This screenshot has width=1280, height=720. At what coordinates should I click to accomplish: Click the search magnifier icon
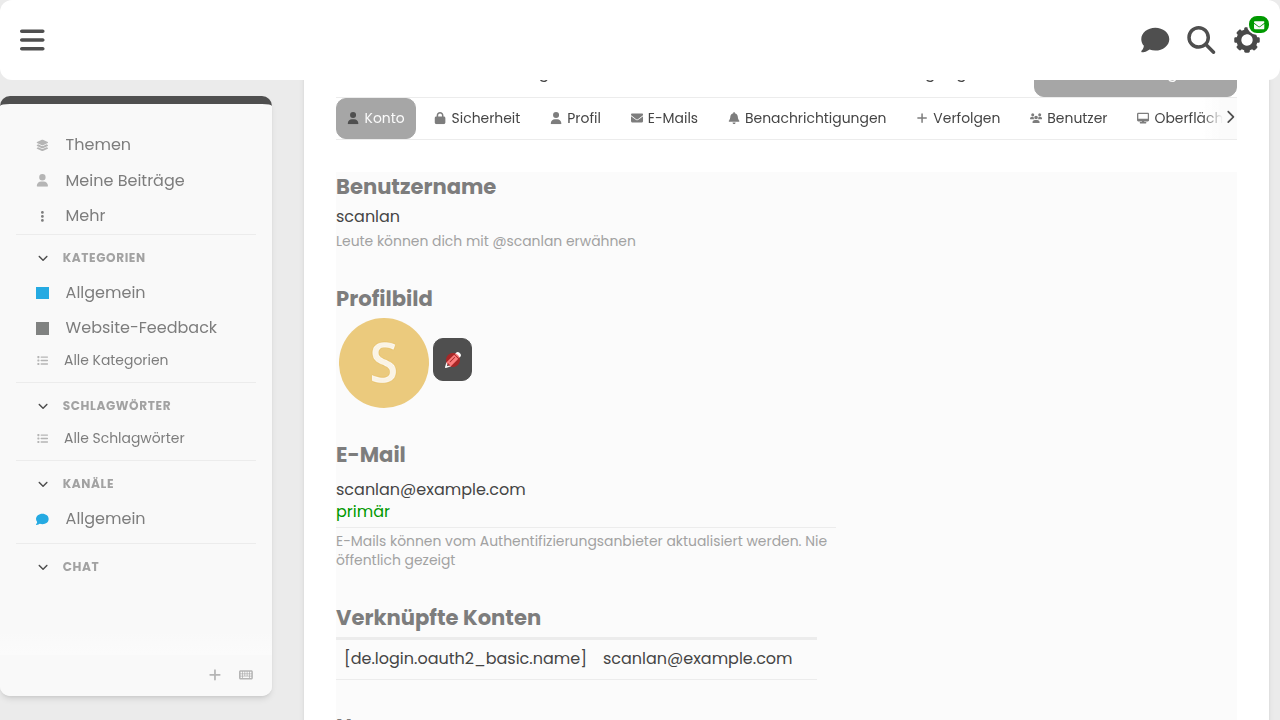pos(1201,40)
